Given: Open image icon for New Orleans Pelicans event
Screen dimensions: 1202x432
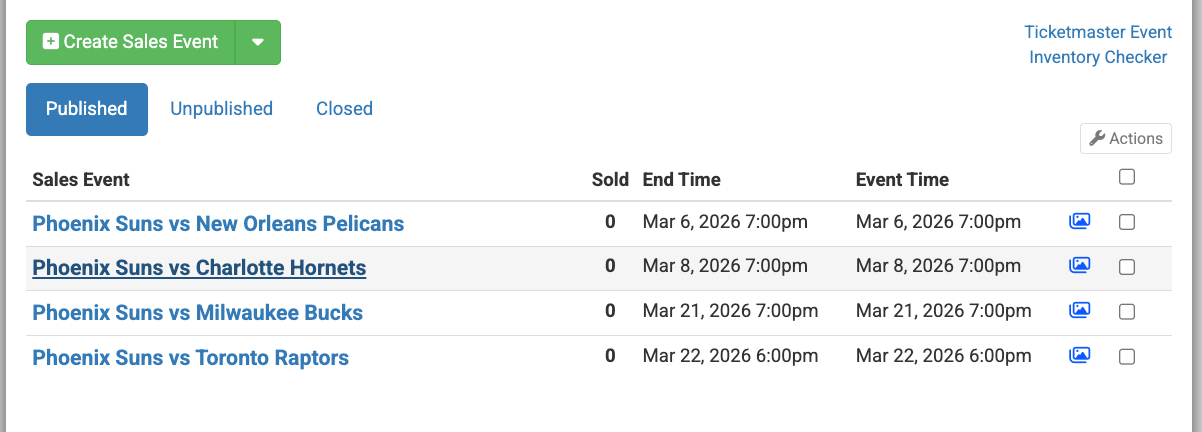Looking at the screenshot, I should pyautogui.click(x=1079, y=222).
